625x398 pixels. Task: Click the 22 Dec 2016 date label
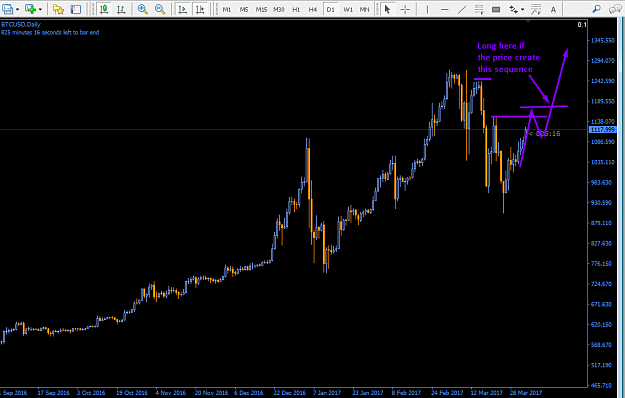pos(289,393)
